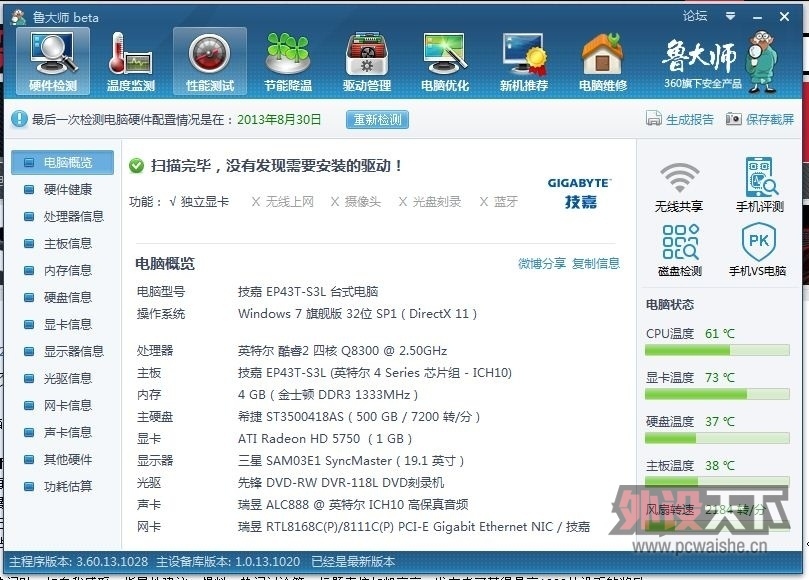Click the Windows 7 旗舰版 operating system value
809x580 pixels.
click(358, 314)
